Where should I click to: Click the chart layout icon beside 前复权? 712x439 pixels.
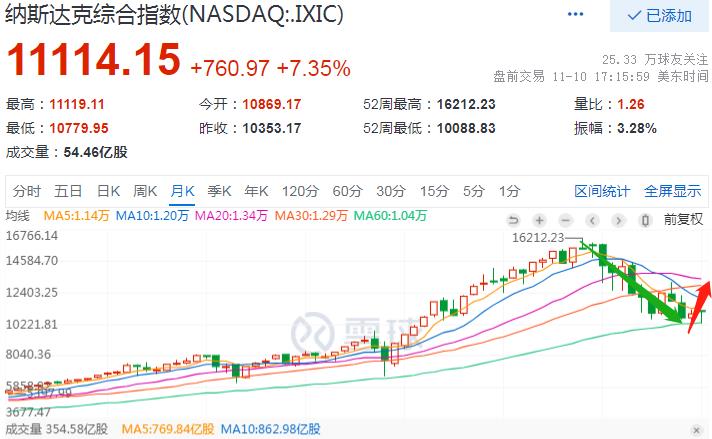[645, 221]
